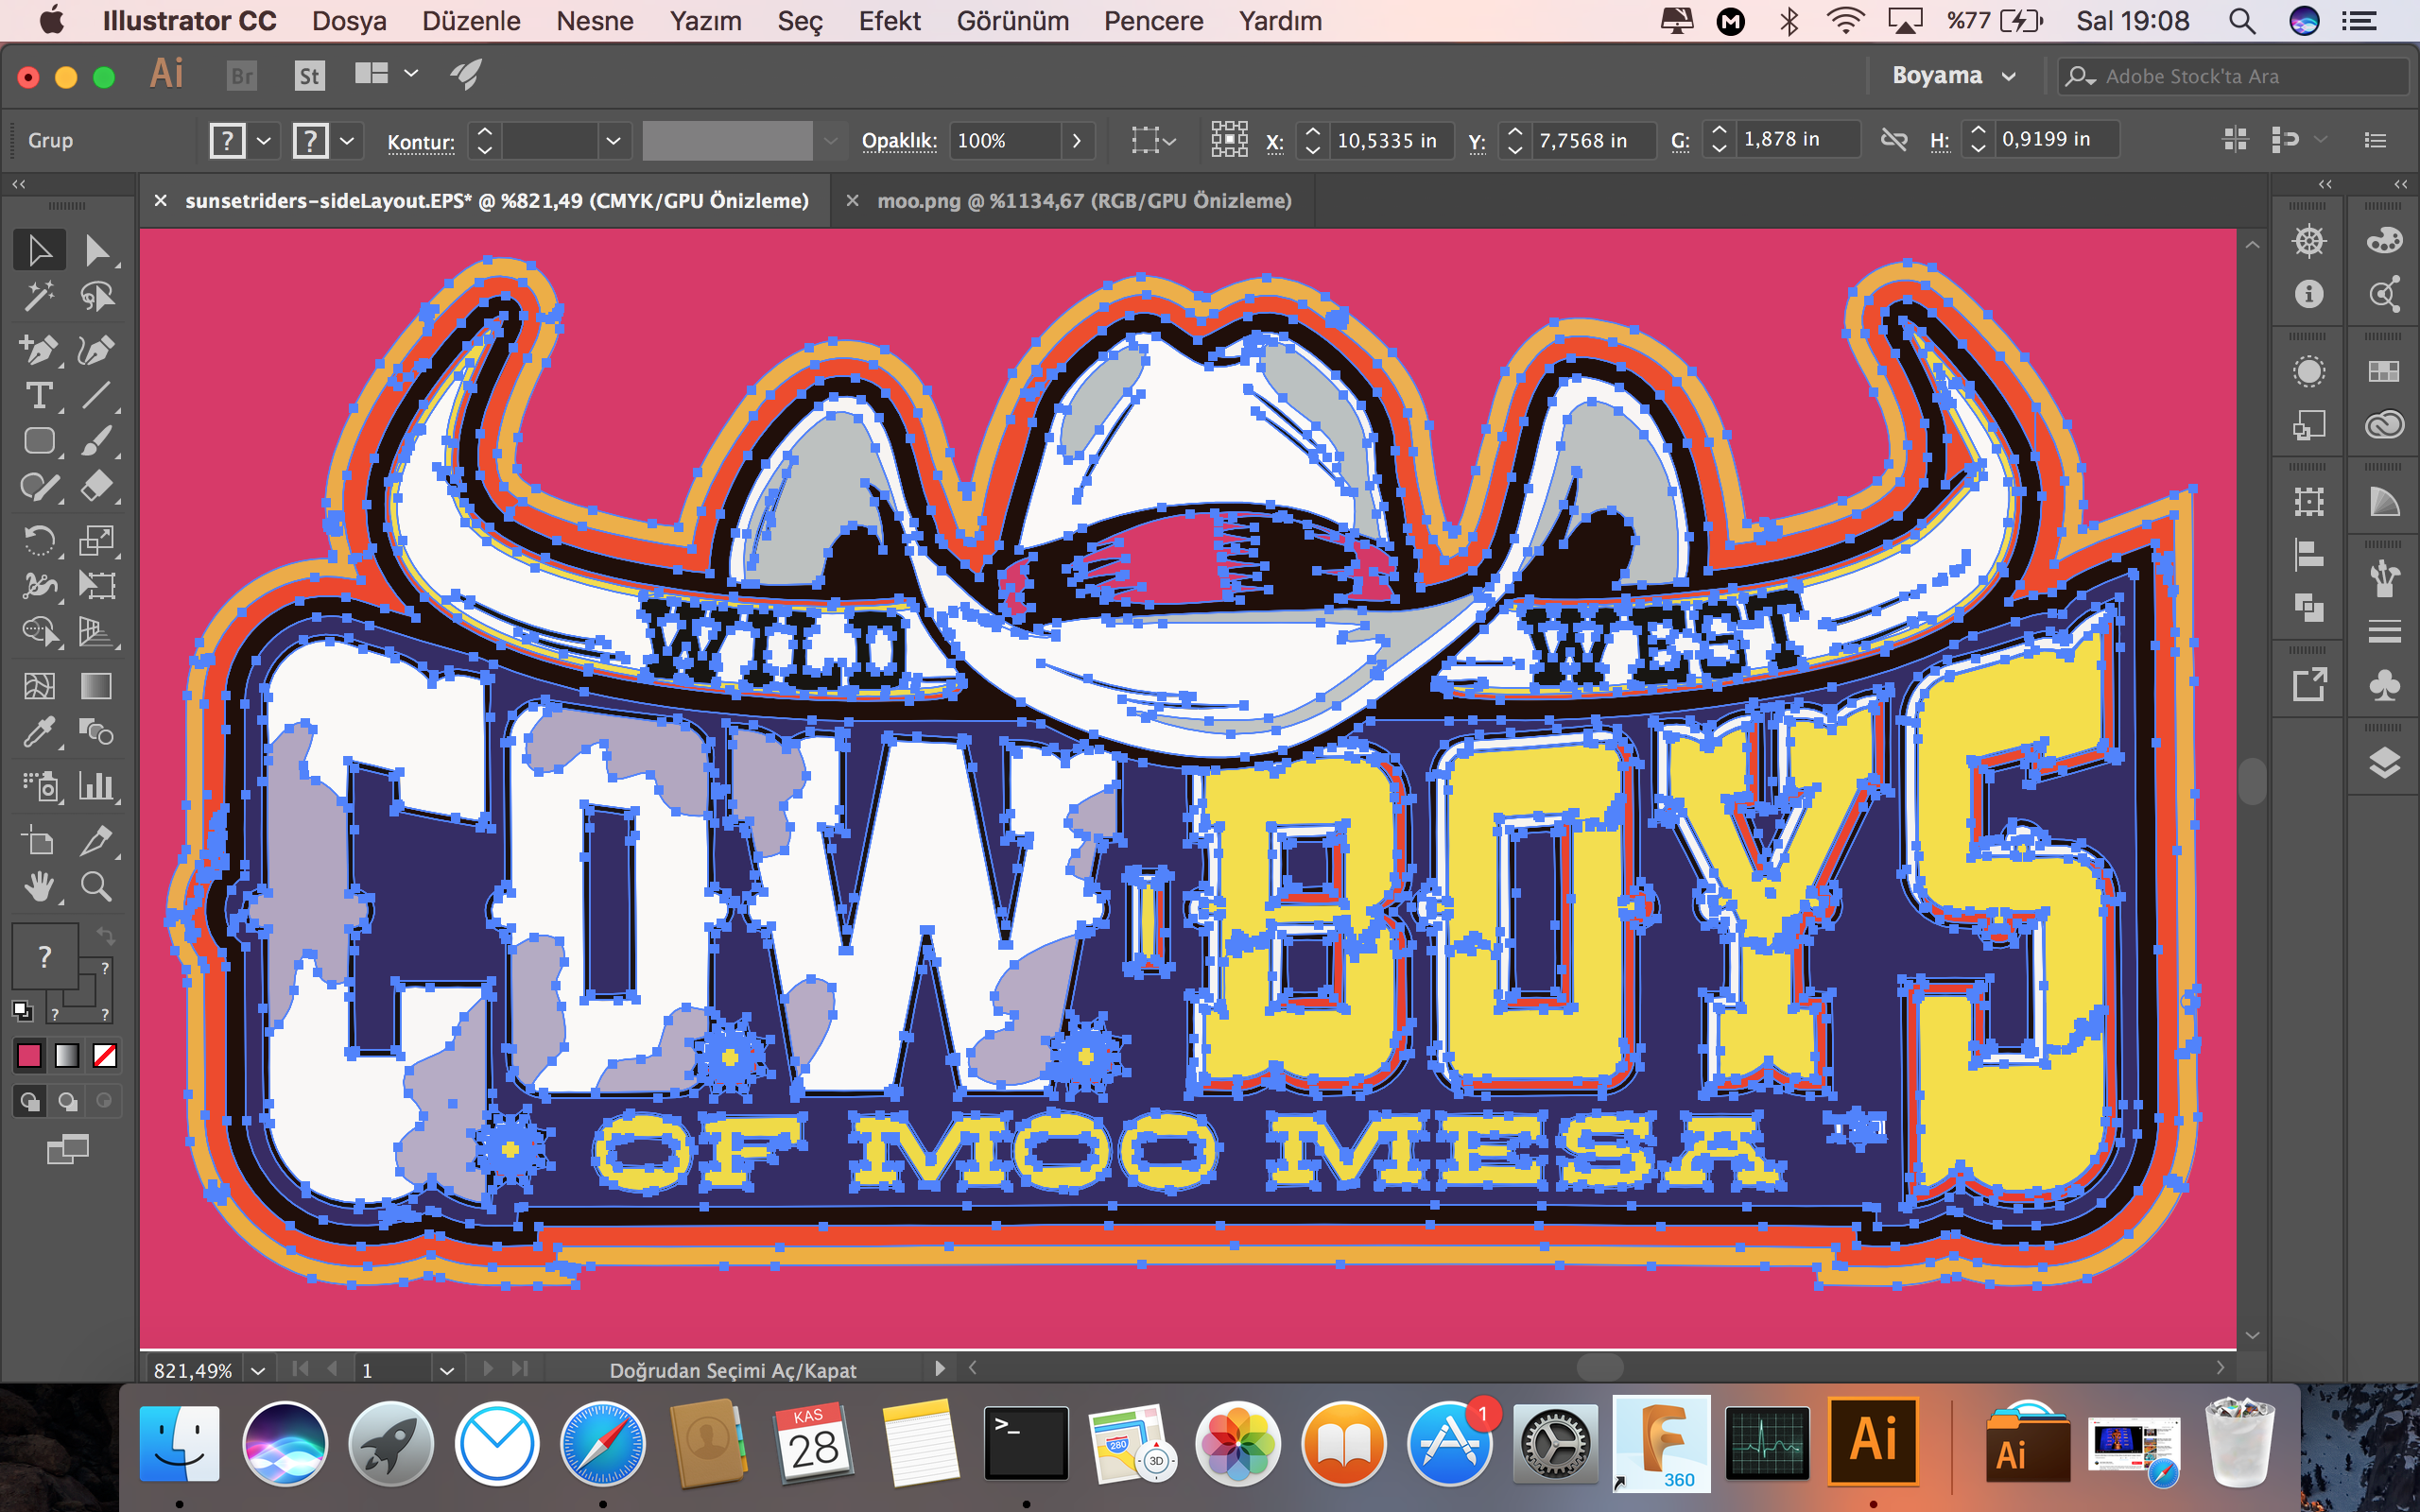Image resolution: width=2420 pixels, height=1512 pixels.
Task: Select the Paintbrush tool
Action: (x=97, y=441)
